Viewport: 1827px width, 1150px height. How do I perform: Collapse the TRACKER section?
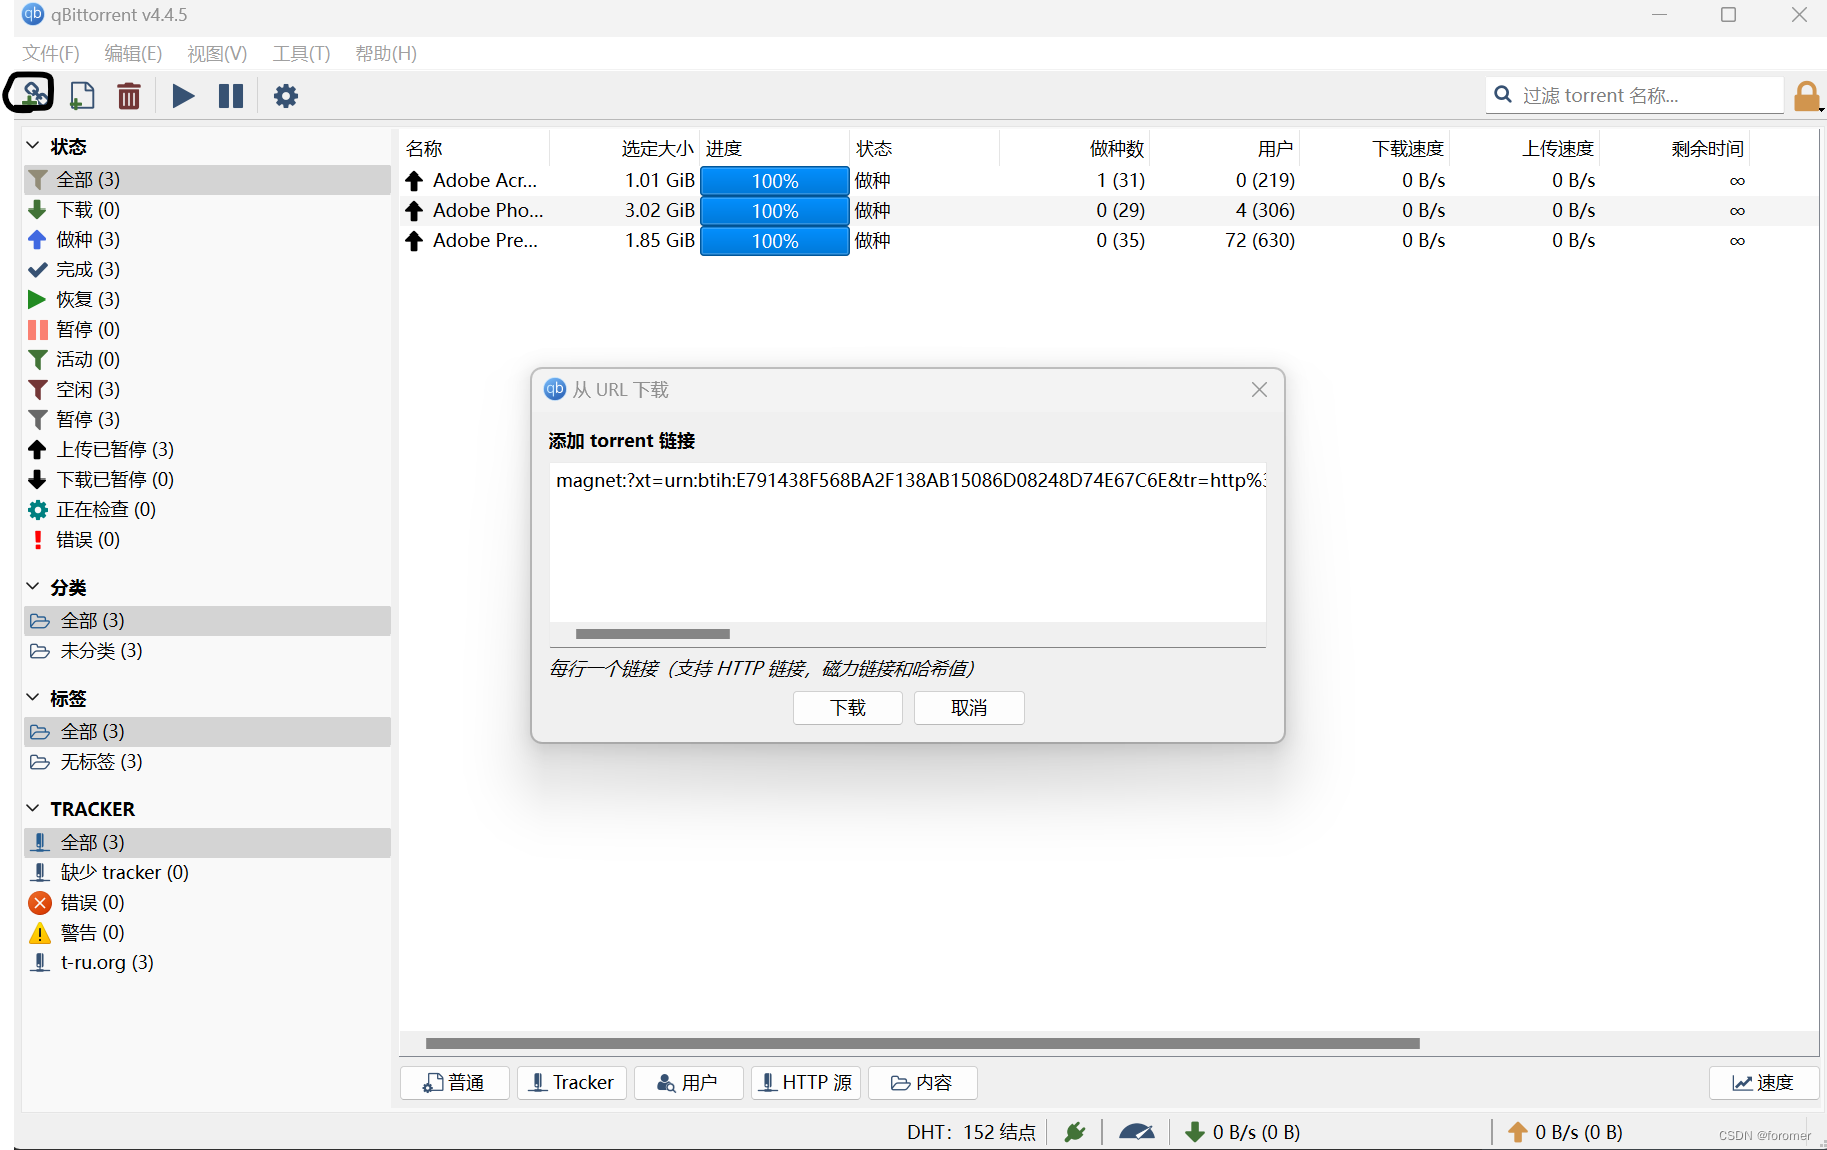(31, 808)
